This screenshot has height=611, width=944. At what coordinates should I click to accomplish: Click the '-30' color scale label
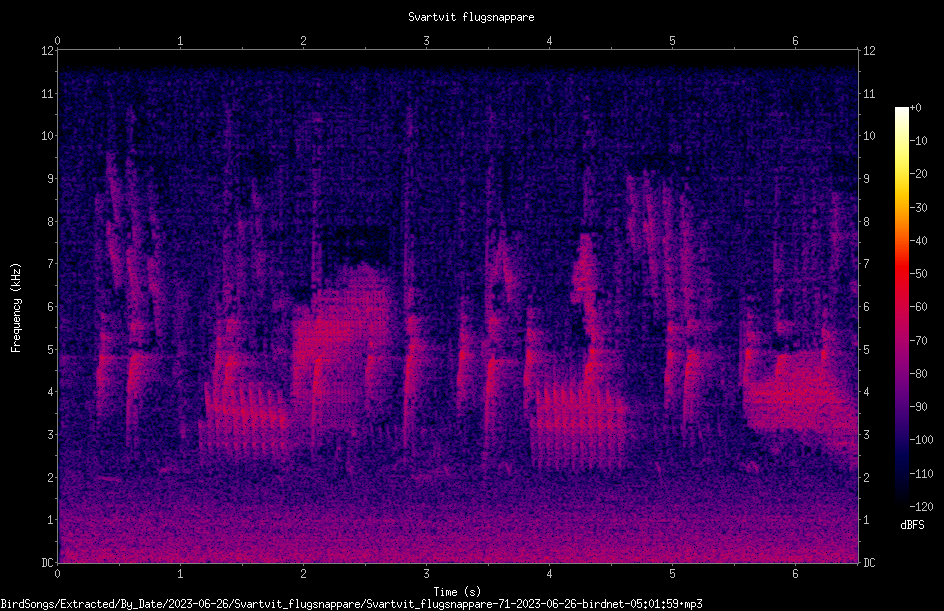(x=918, y=208)
